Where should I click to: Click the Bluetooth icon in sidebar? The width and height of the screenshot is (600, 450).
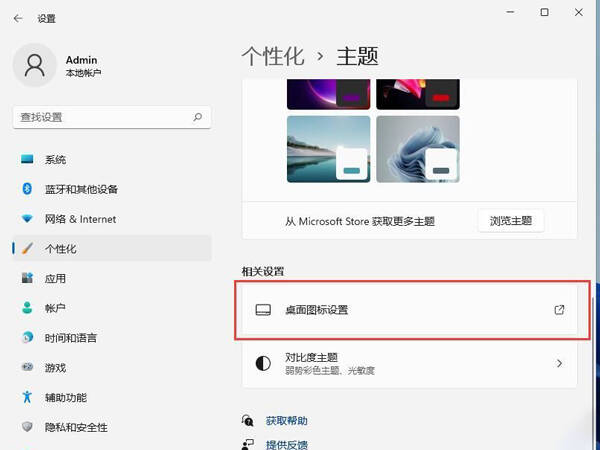tap(27, 189)
